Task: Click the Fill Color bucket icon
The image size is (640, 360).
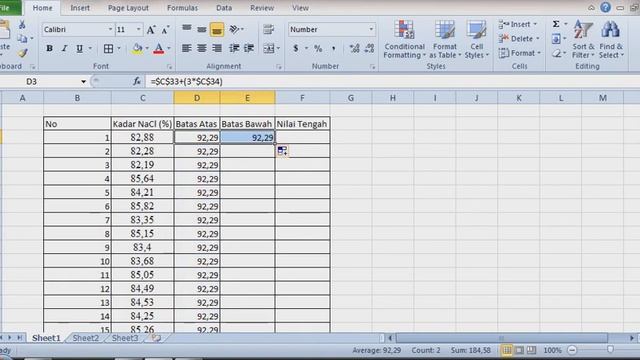Action: point(137,49)
